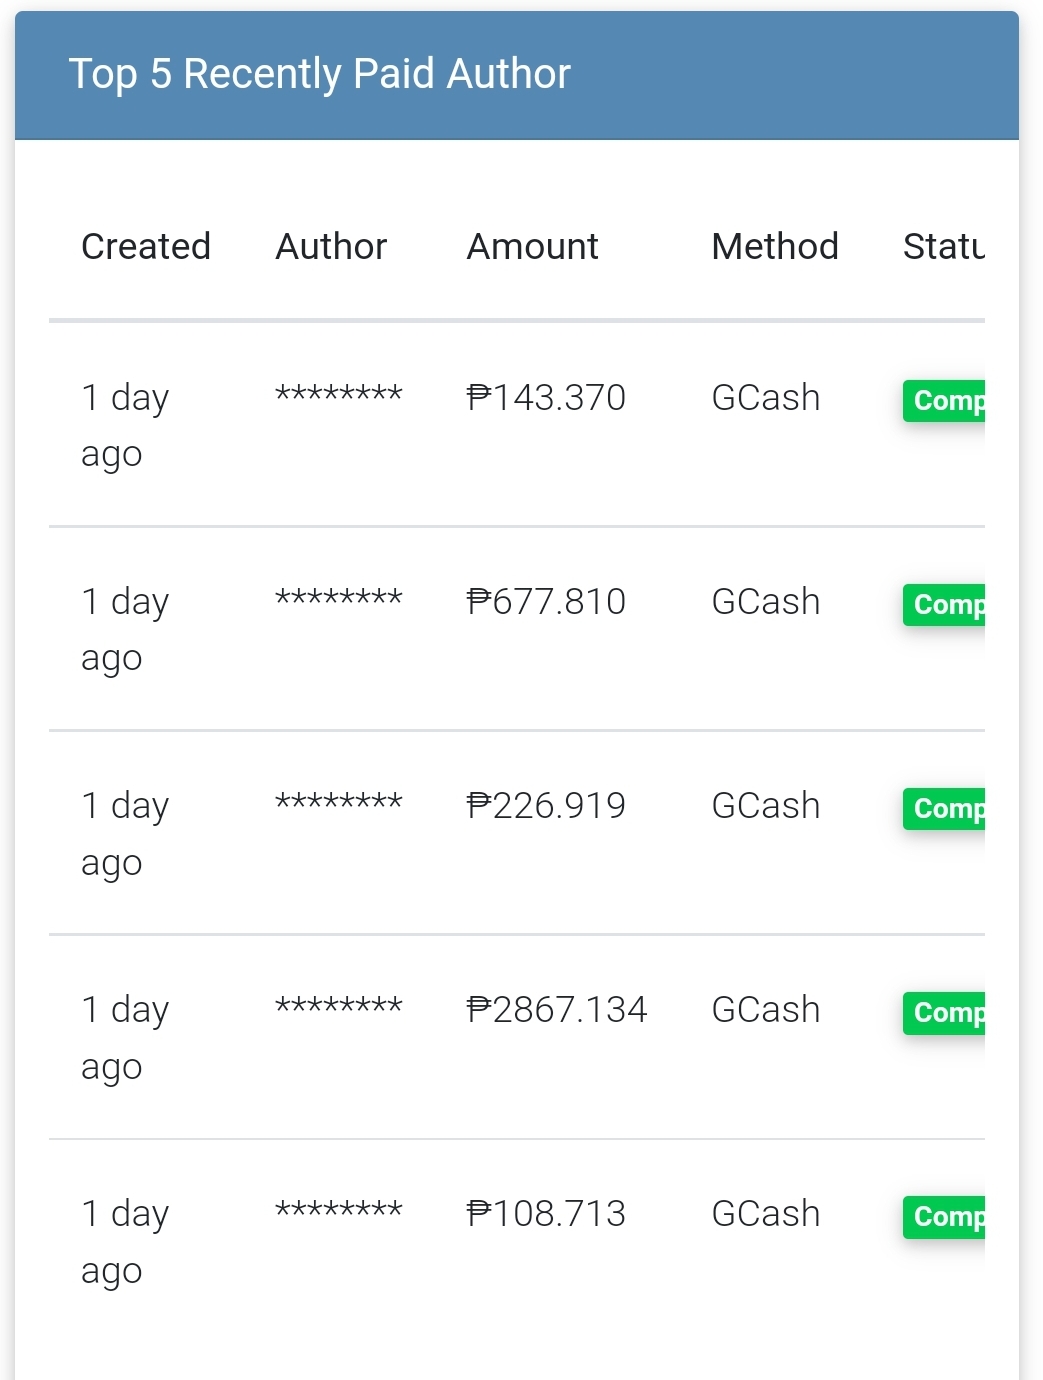The width and height of the screenshot is (1043, 1380).
Task: Click GCash method in ₱677.810 row
Action: coord(766,602)
